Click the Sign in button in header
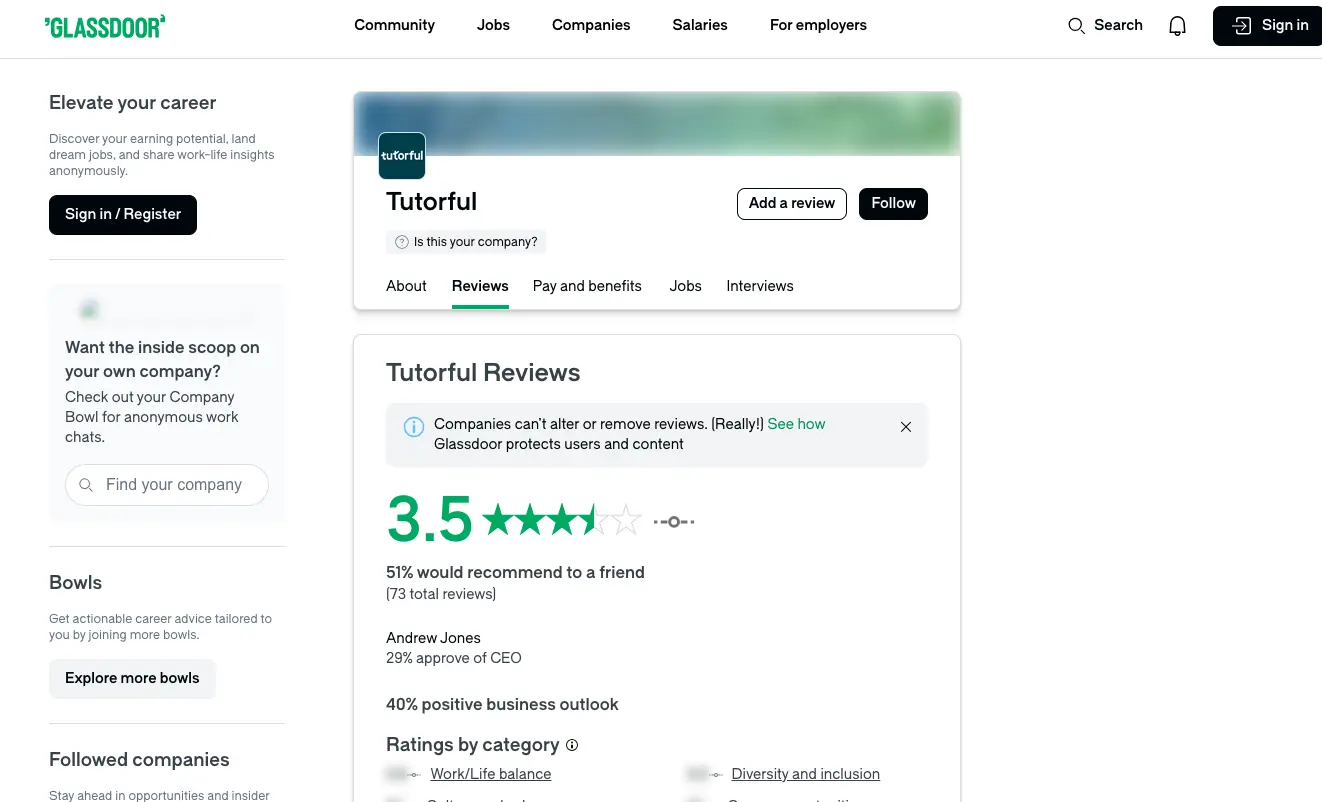 pos(1268,26)
